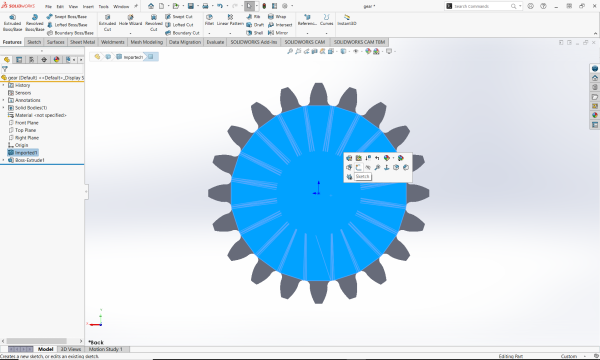The width and height of the screenshot is (600, 360).
Task: Click the Home icon in title toolbar
Action: click(x=151, y=6)
